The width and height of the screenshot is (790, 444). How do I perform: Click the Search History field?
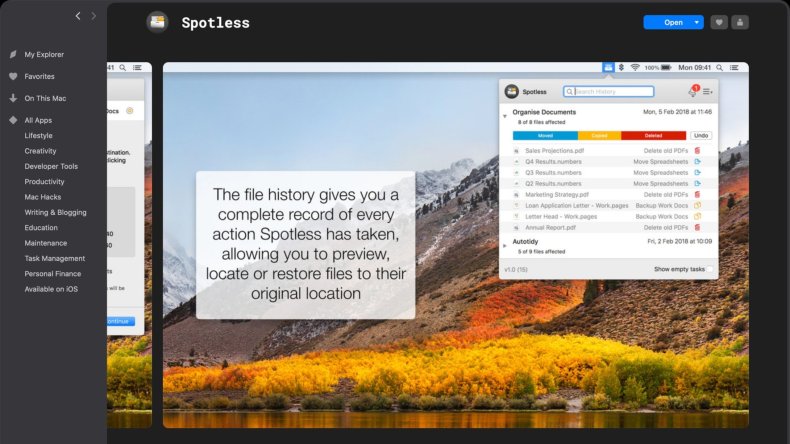(x=609, y=92)
